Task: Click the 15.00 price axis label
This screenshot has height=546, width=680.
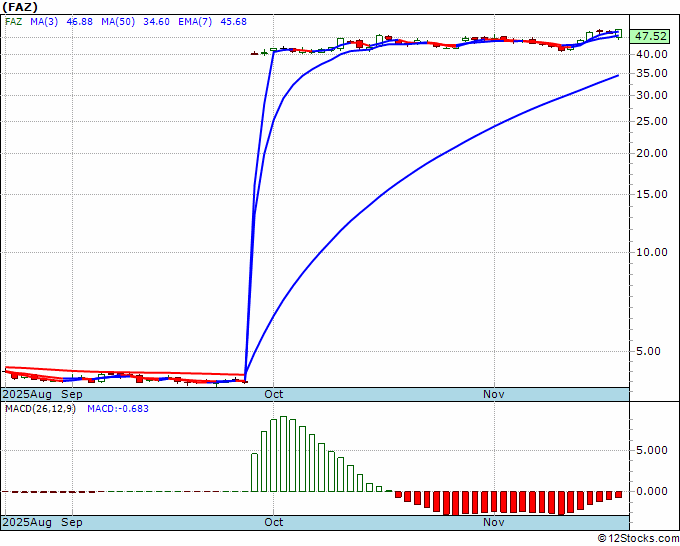Action: [x=652, y=194]
